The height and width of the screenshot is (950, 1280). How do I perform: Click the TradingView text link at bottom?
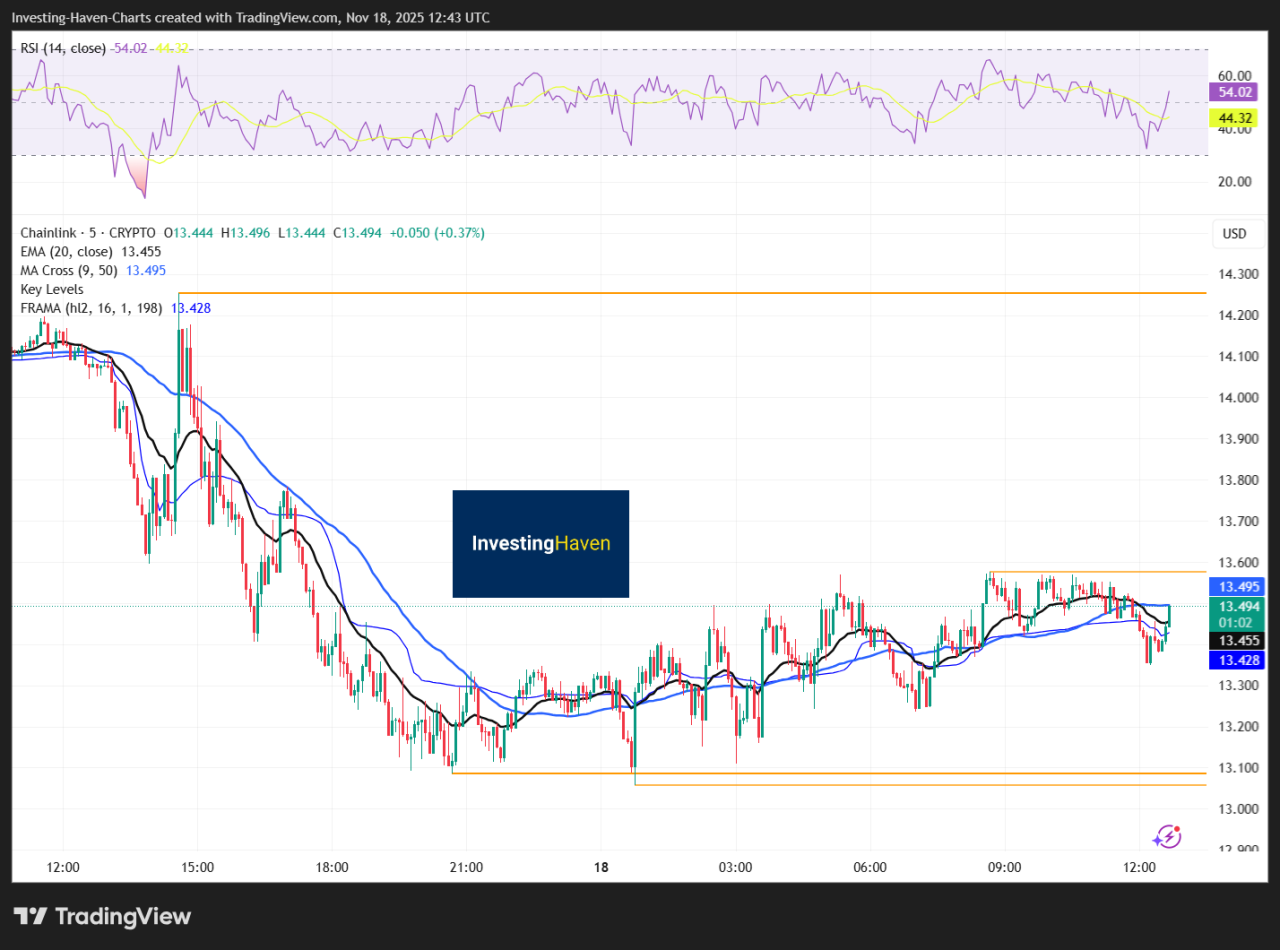point(122,916)
